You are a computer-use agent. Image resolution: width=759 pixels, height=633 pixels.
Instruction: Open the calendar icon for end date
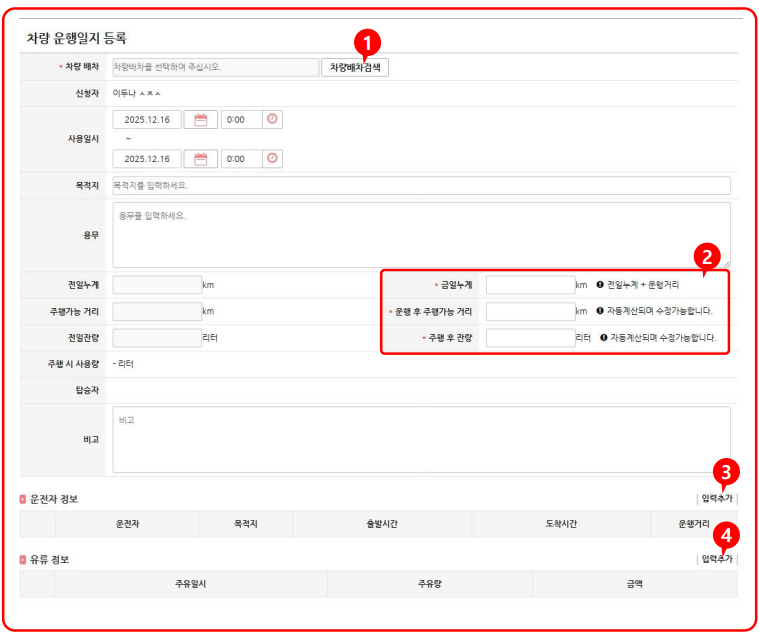point(201,159)
